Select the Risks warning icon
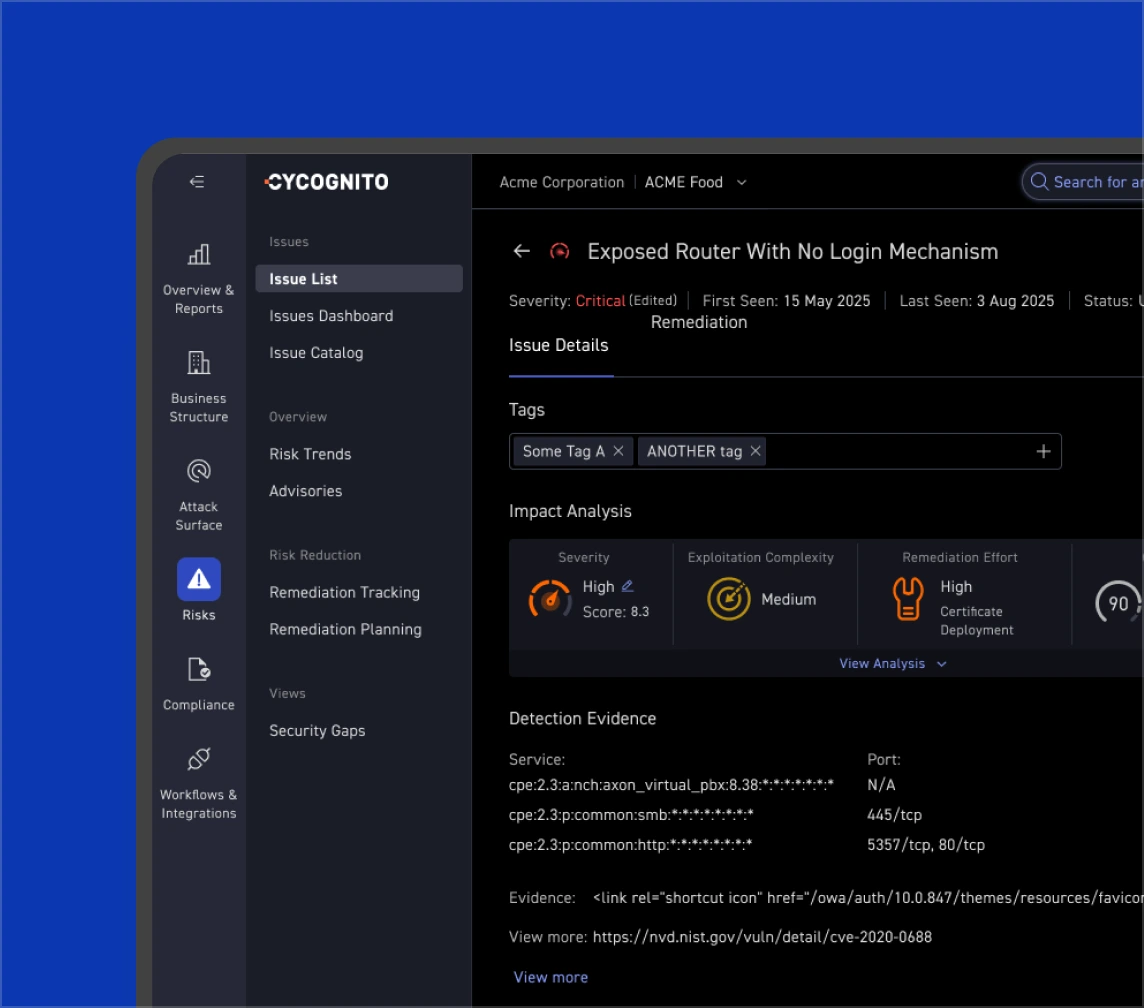The width and height of the screenshot is (1144, 1008). [x=198, y=579]
